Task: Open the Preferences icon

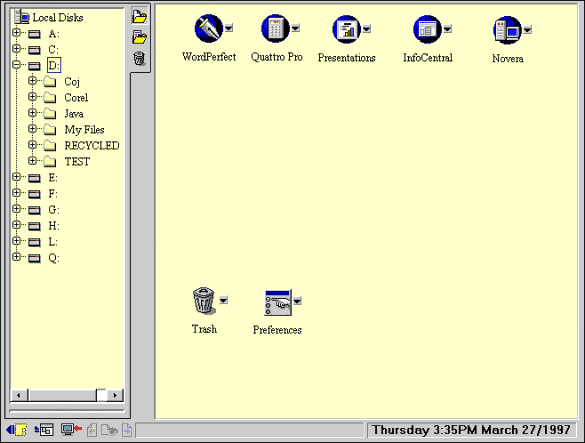Action: [x=278, y=302]
